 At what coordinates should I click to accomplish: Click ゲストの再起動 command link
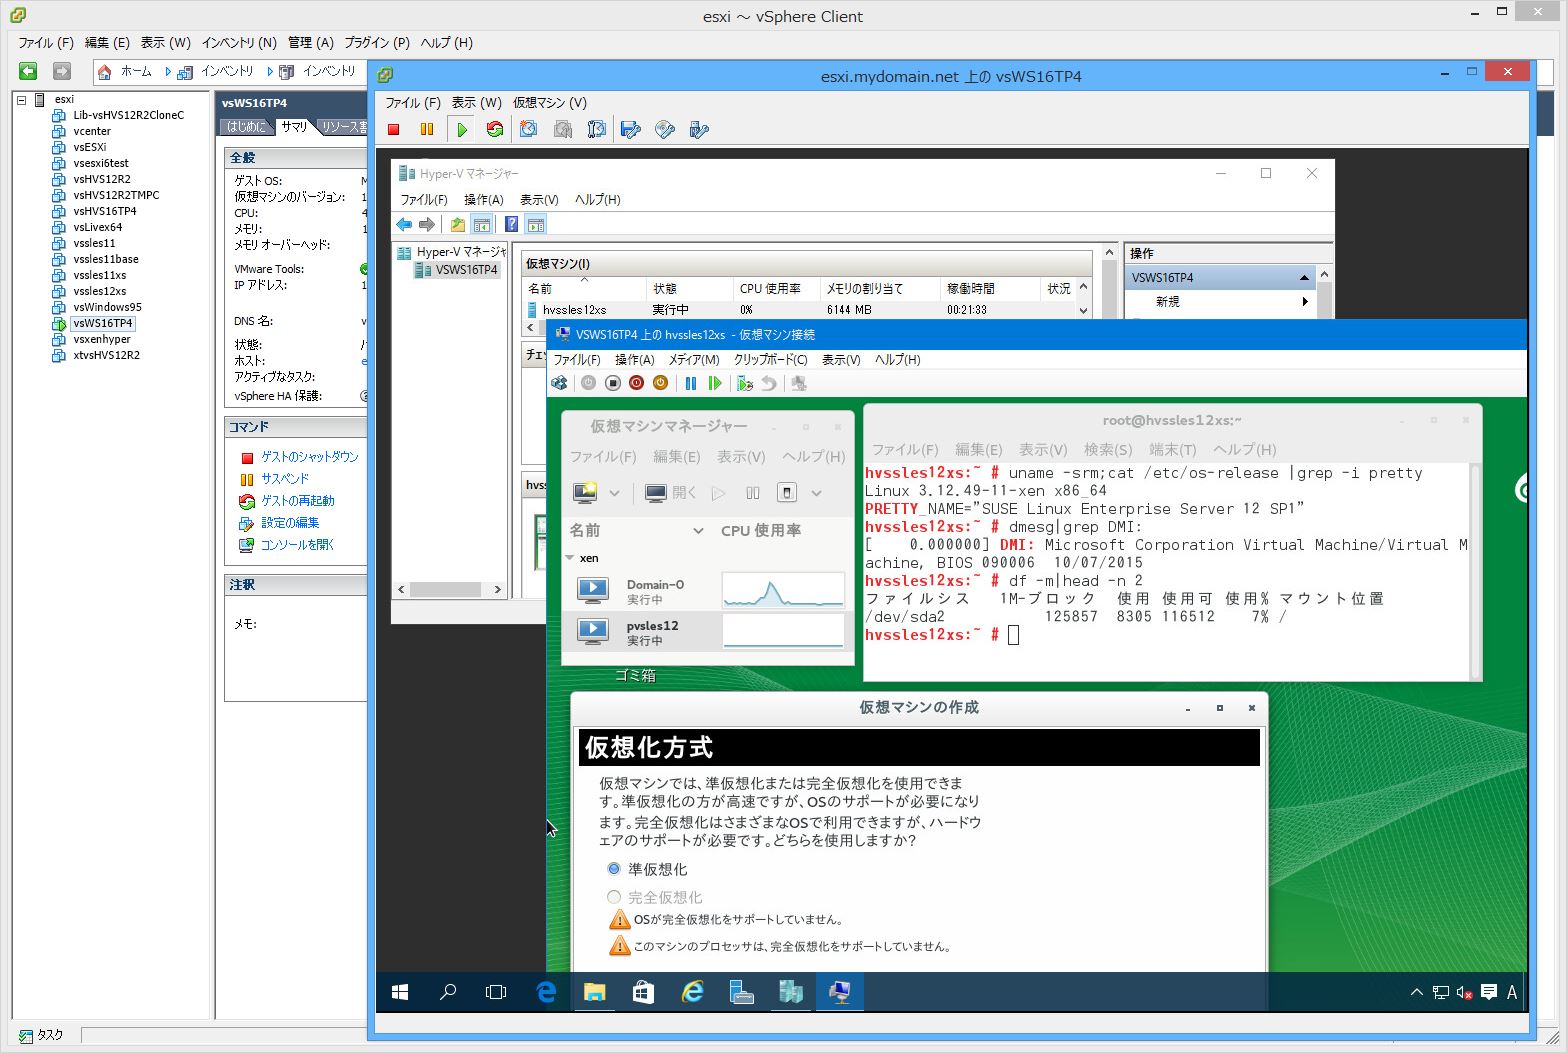point(297,501)
